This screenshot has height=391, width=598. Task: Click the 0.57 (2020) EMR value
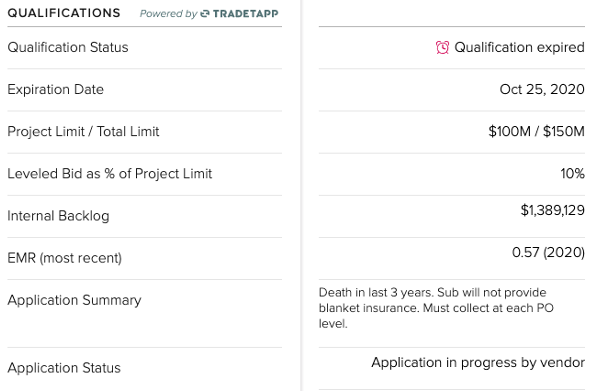[548, 252]
